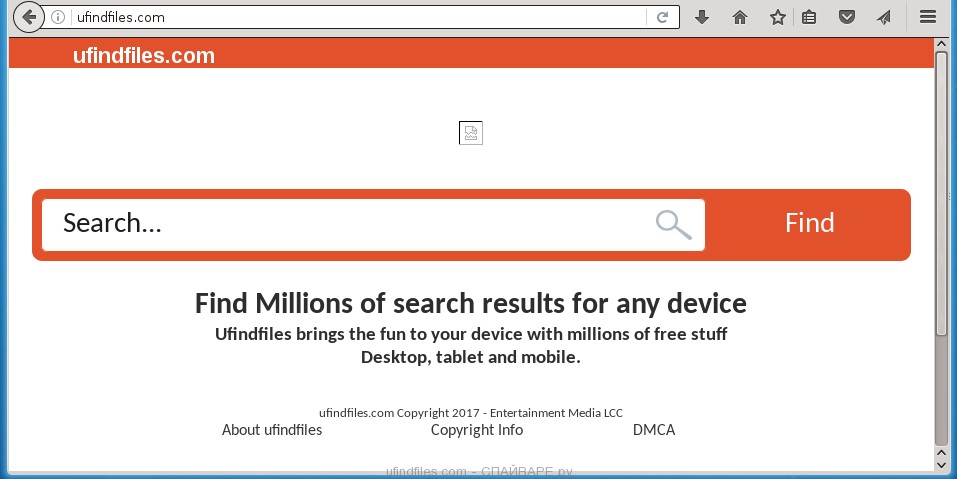This screenshot has height=479, width=957.
Task: Go to the Firefox home page
Action: click(x=740, y=17)
